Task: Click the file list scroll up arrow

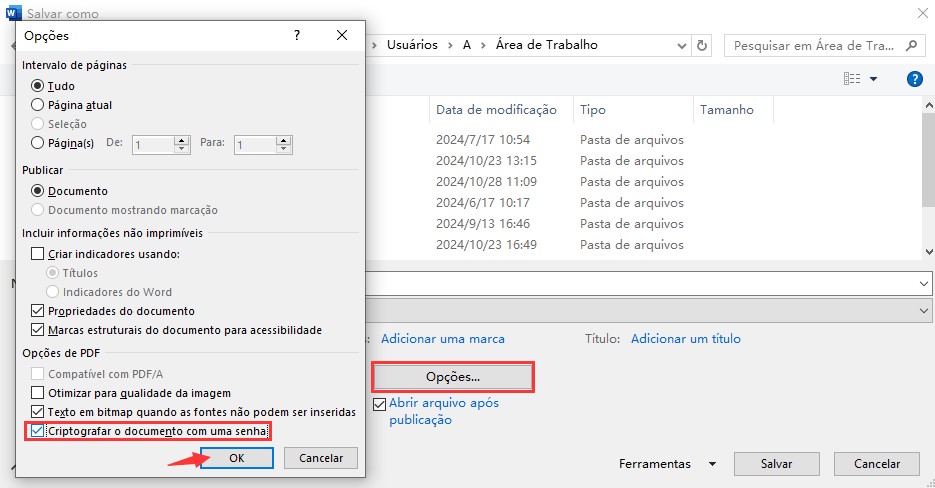Action: (x=928, y=105)
